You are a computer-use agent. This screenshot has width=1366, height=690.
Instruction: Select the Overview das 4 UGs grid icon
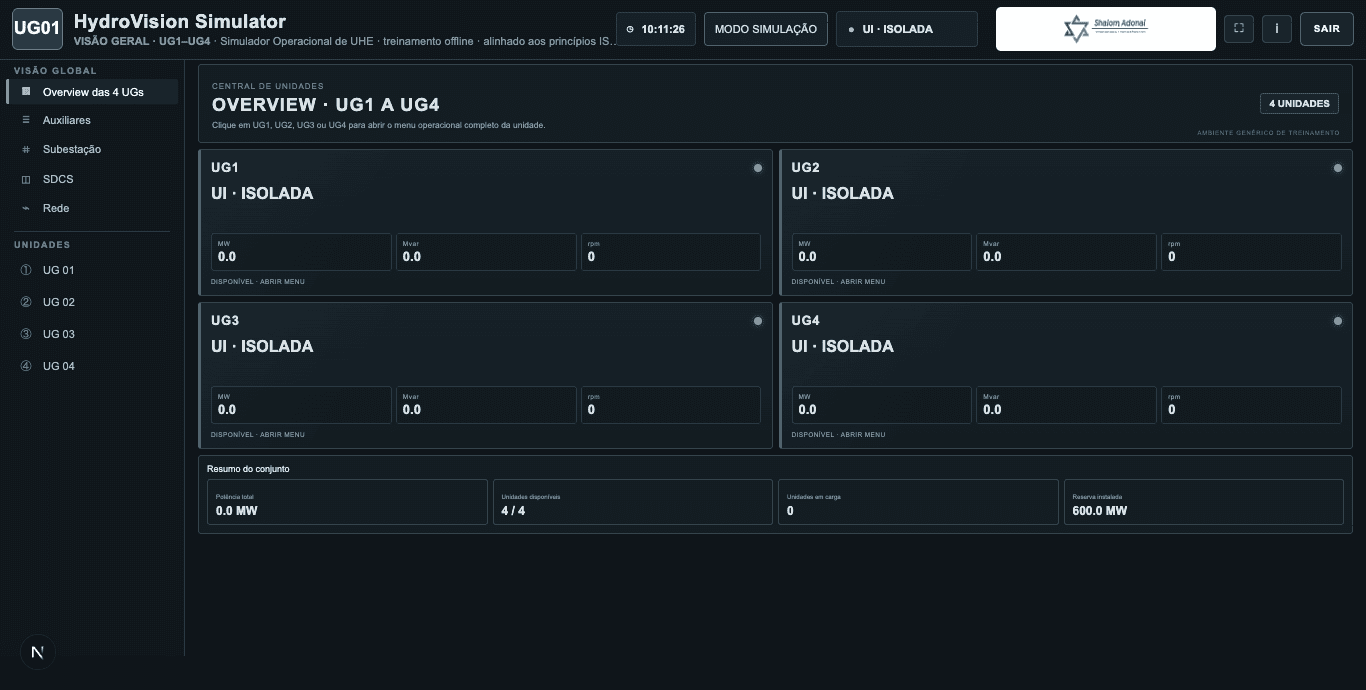pos(26,91)
